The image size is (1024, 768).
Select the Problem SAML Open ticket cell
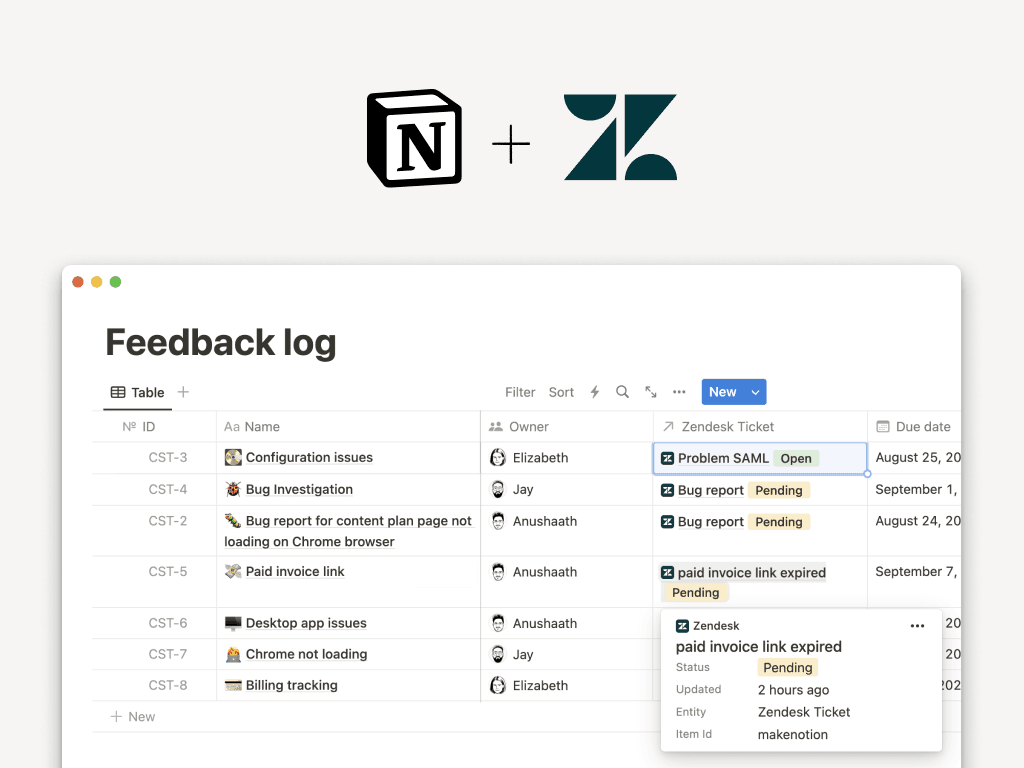click(760, 458)
